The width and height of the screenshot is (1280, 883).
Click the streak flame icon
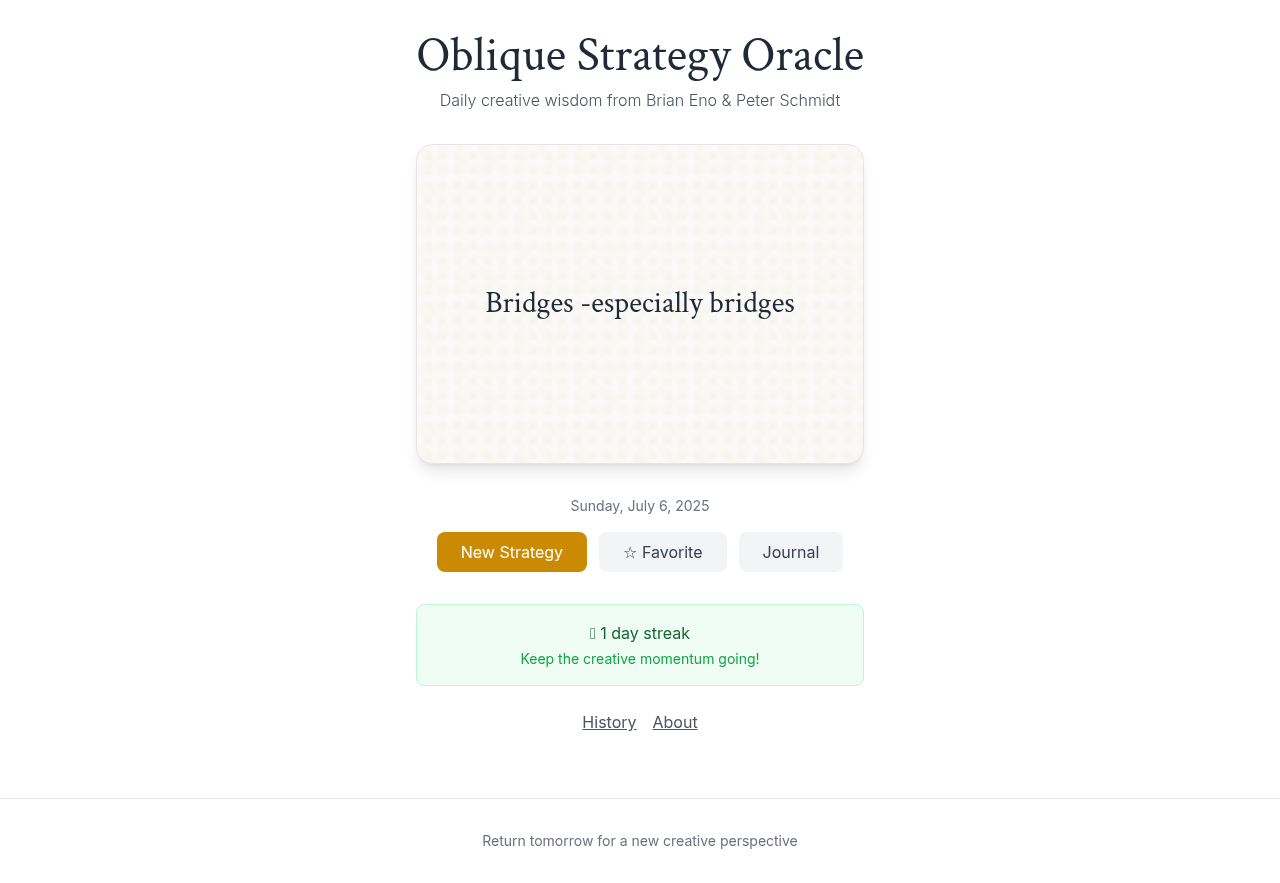tap(592, 633)
